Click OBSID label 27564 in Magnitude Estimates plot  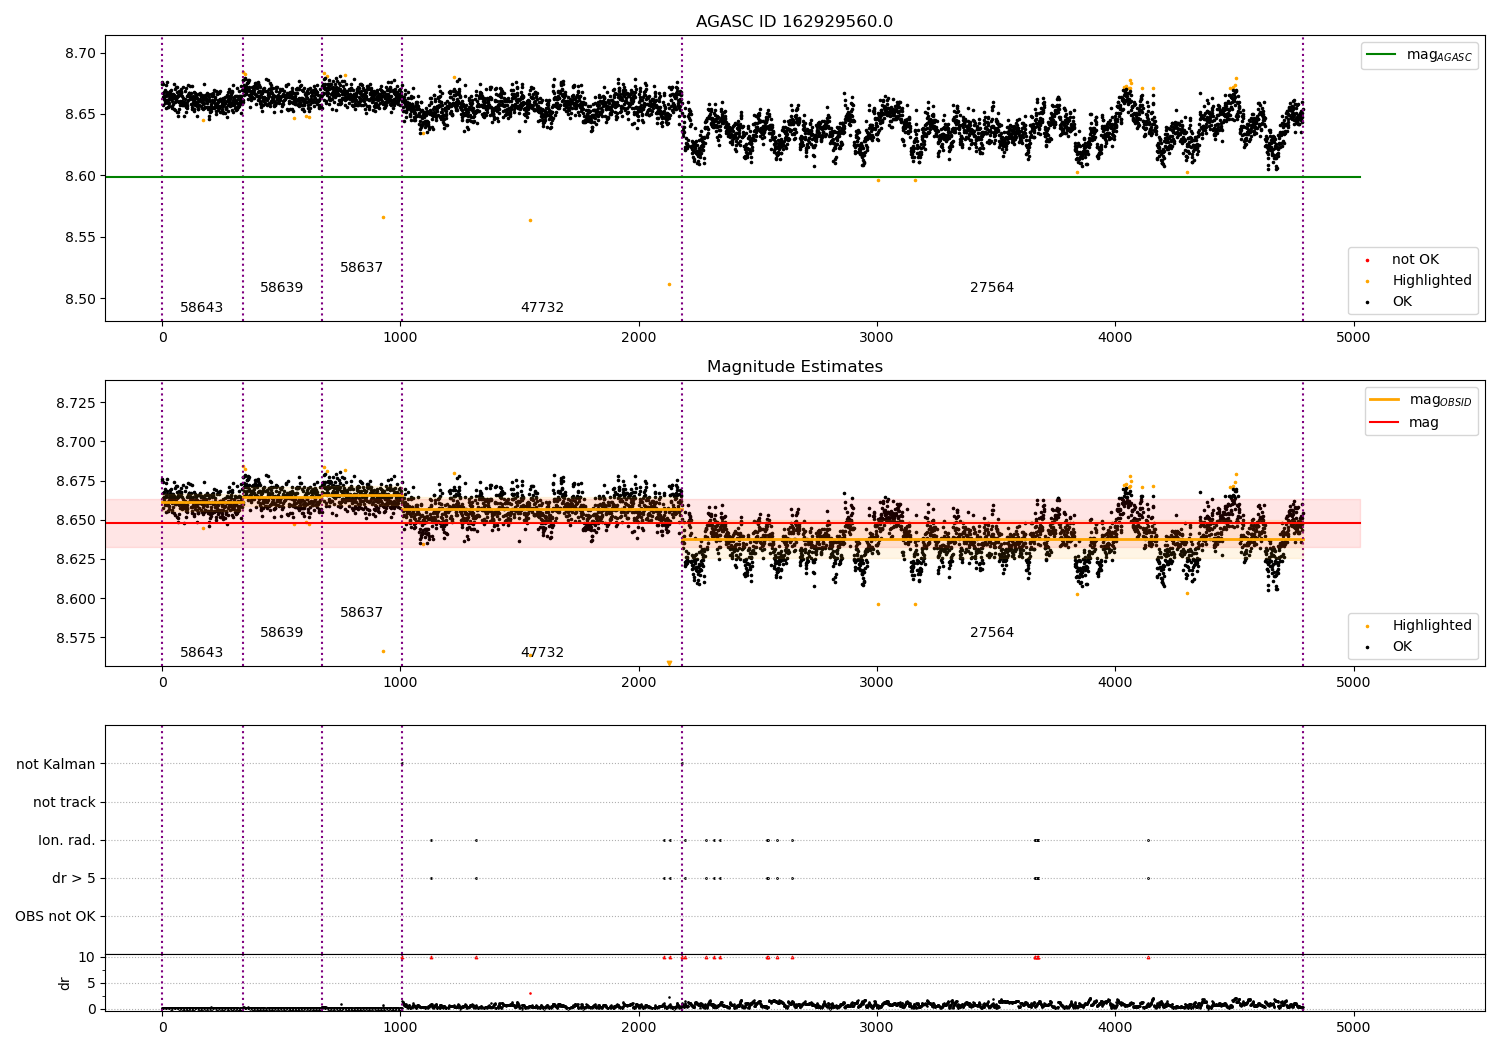992,633
